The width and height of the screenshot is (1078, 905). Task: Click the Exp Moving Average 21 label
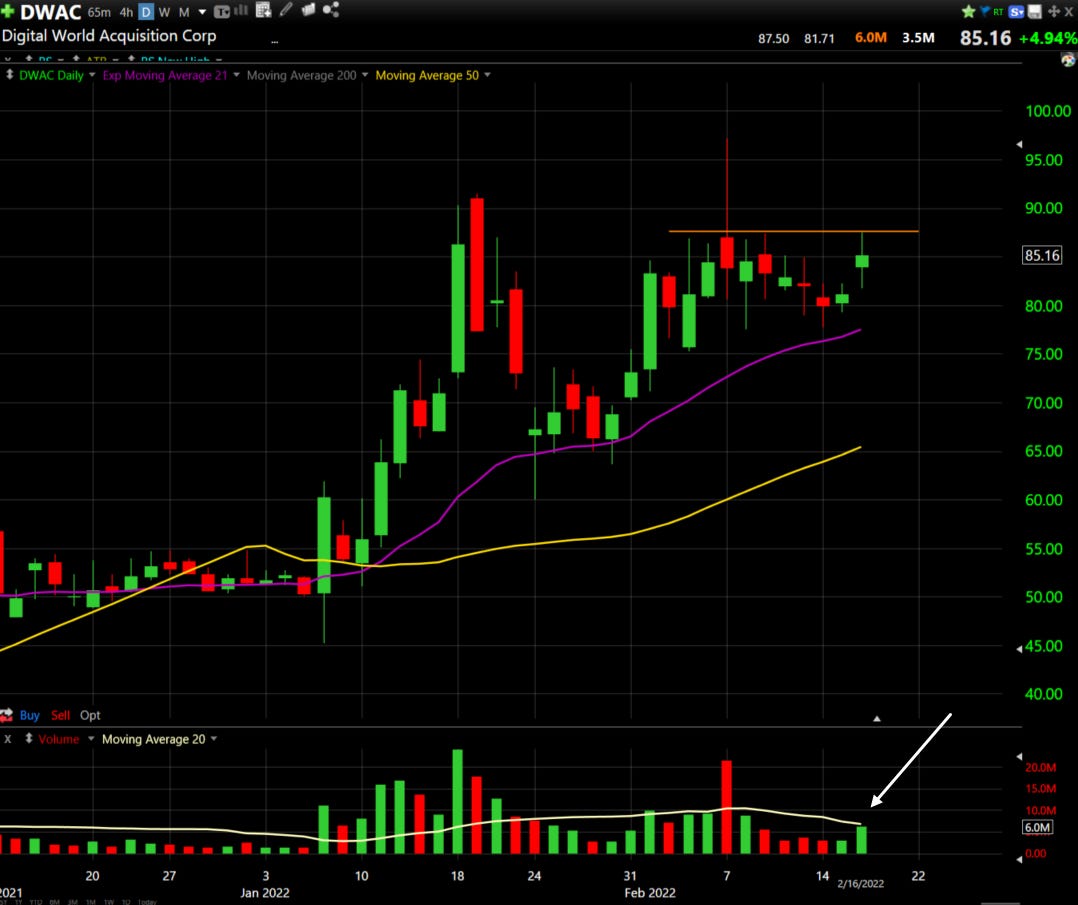[x=165, y=76]
